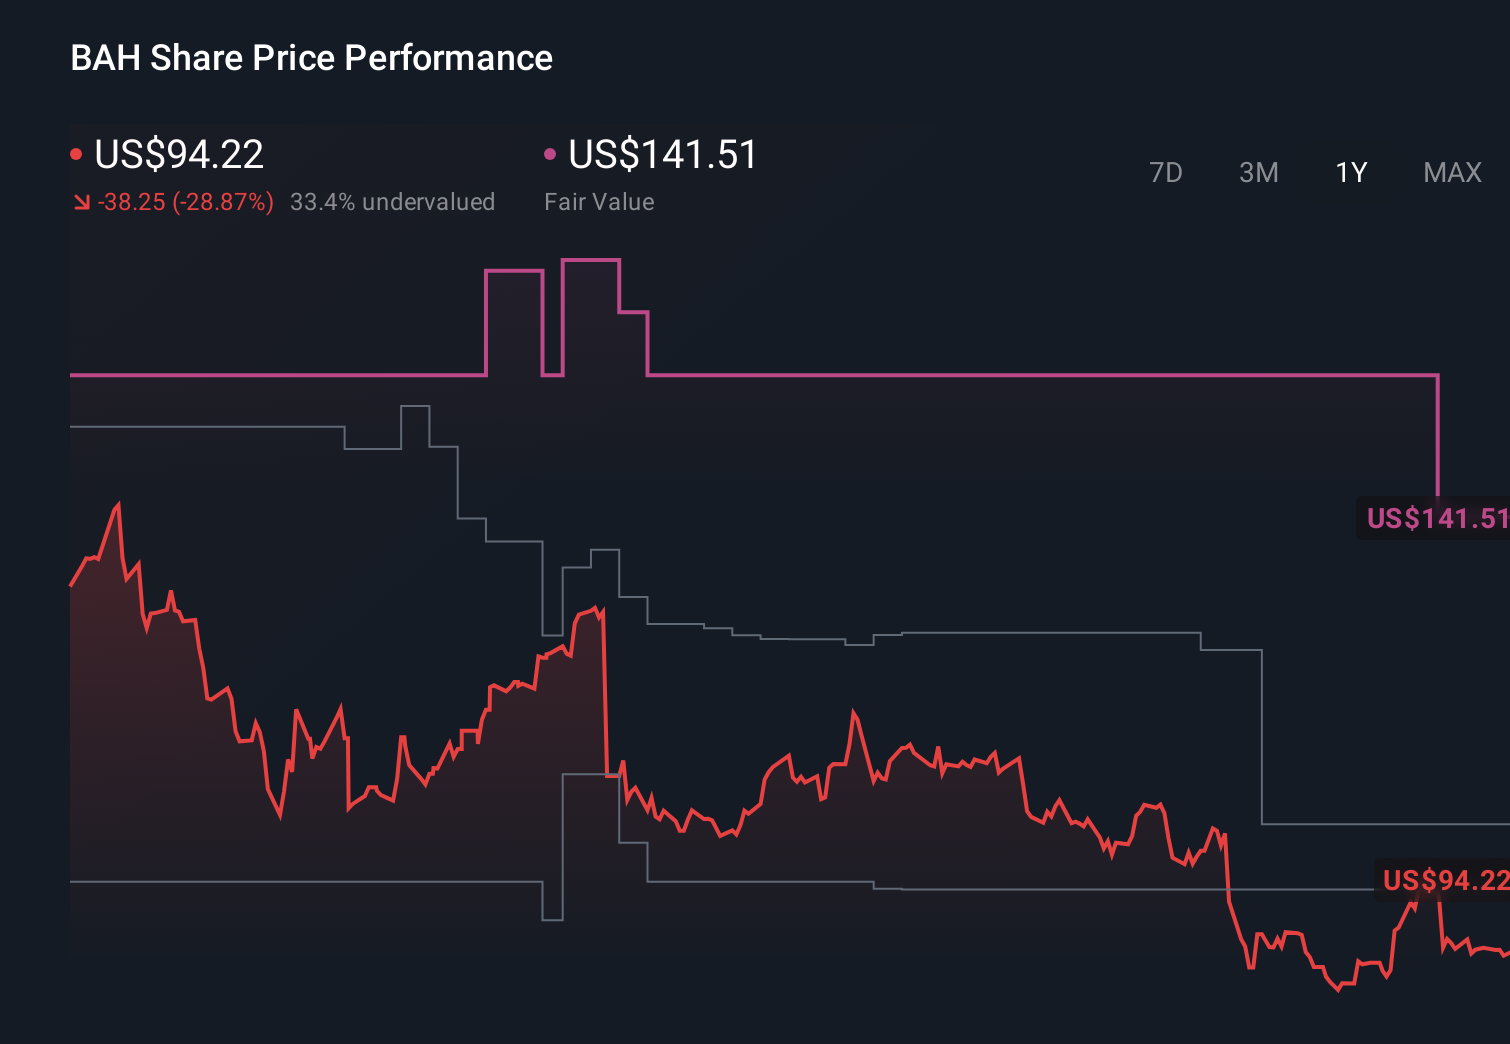
Task: Select the US$141.51 price tag on the chart
Action: (1437, 519)
